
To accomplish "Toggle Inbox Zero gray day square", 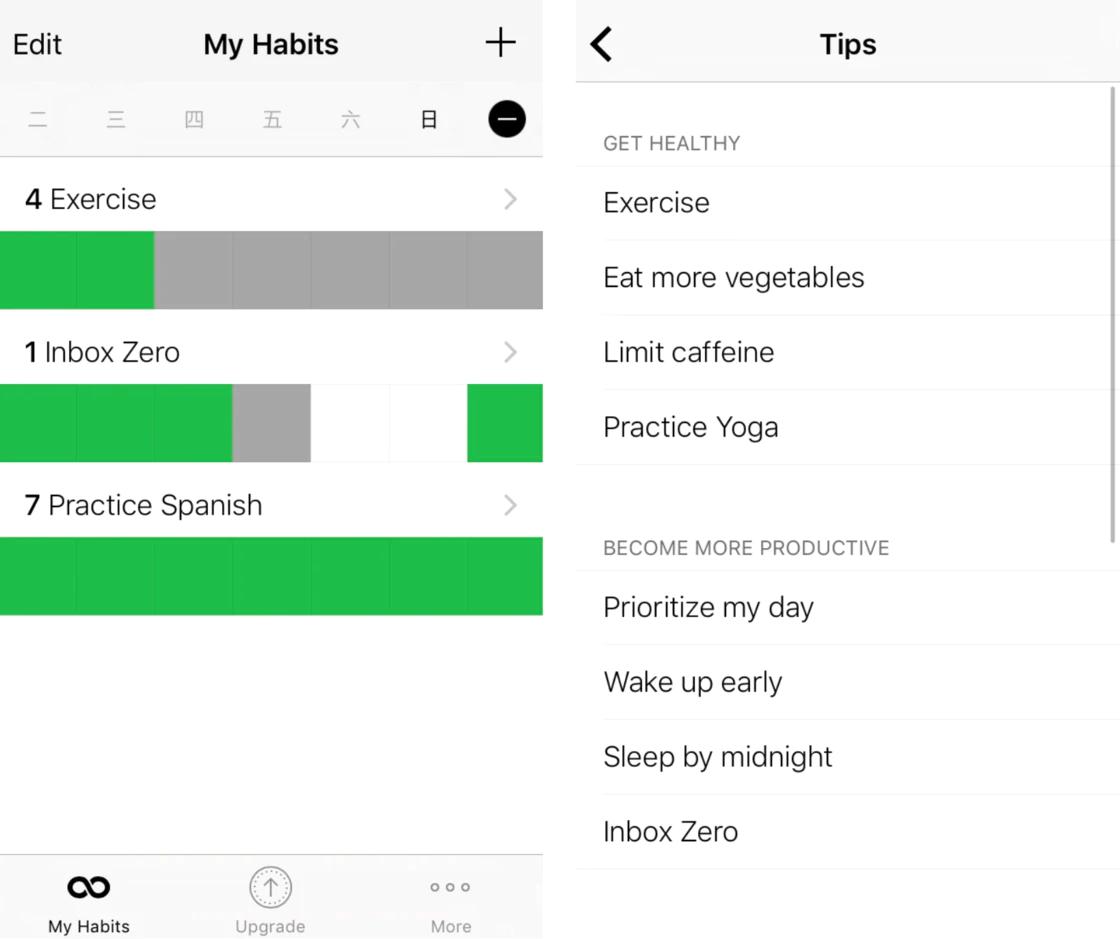I will click(x=271, y=423).
